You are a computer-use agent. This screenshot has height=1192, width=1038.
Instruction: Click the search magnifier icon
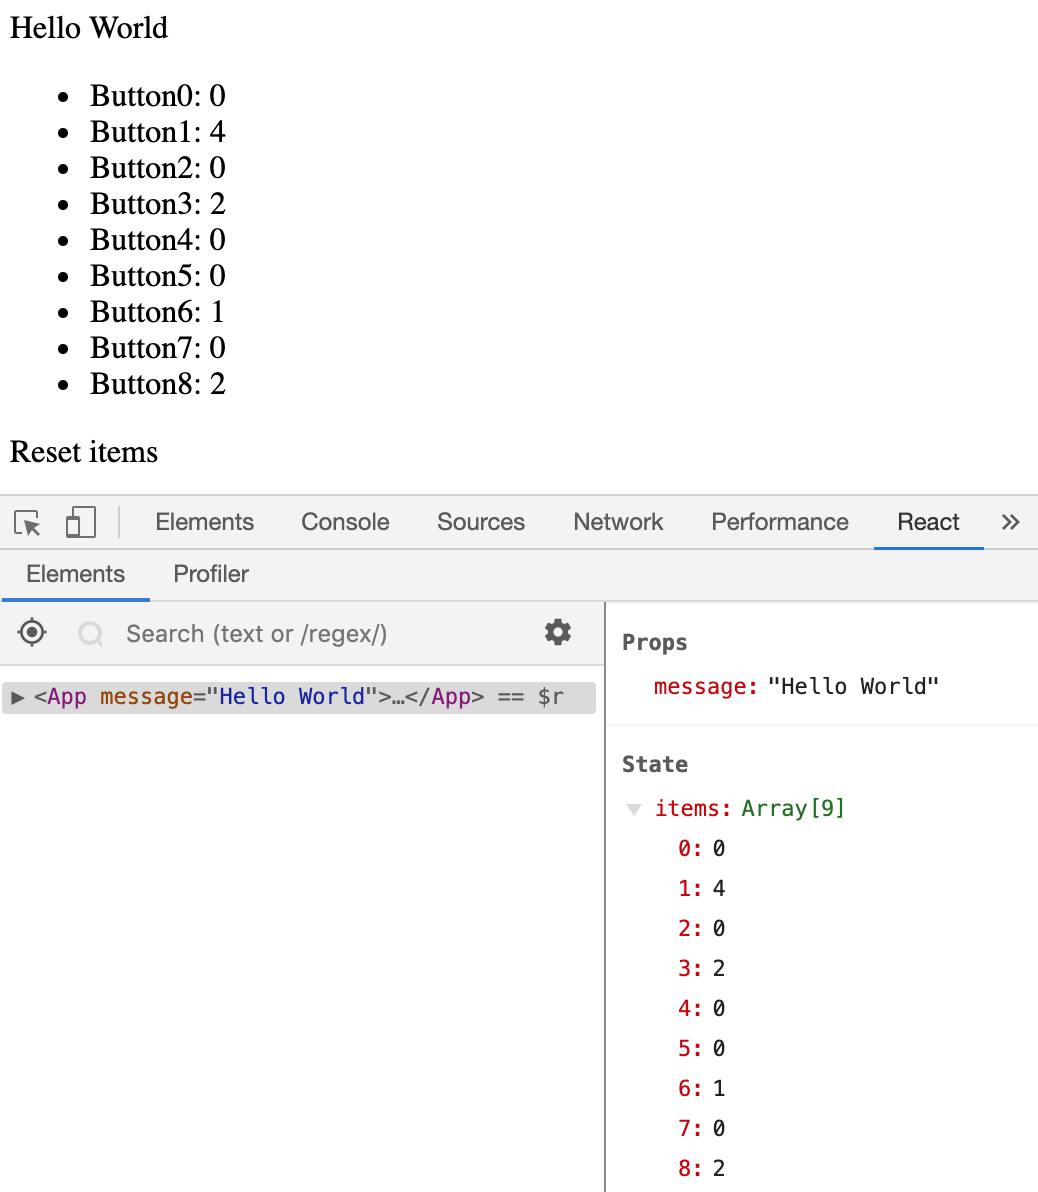click(x=90, y=633)
